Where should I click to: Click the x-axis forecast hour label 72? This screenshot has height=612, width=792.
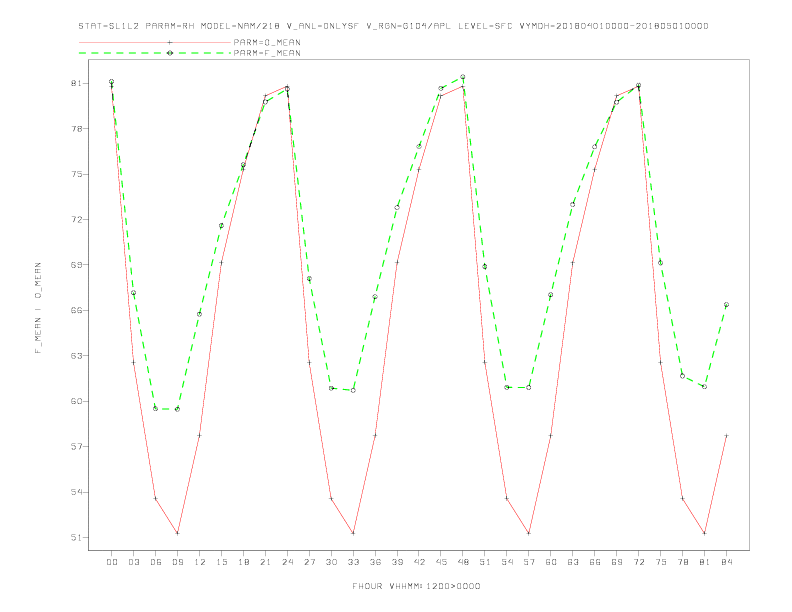tap(638, 562)
